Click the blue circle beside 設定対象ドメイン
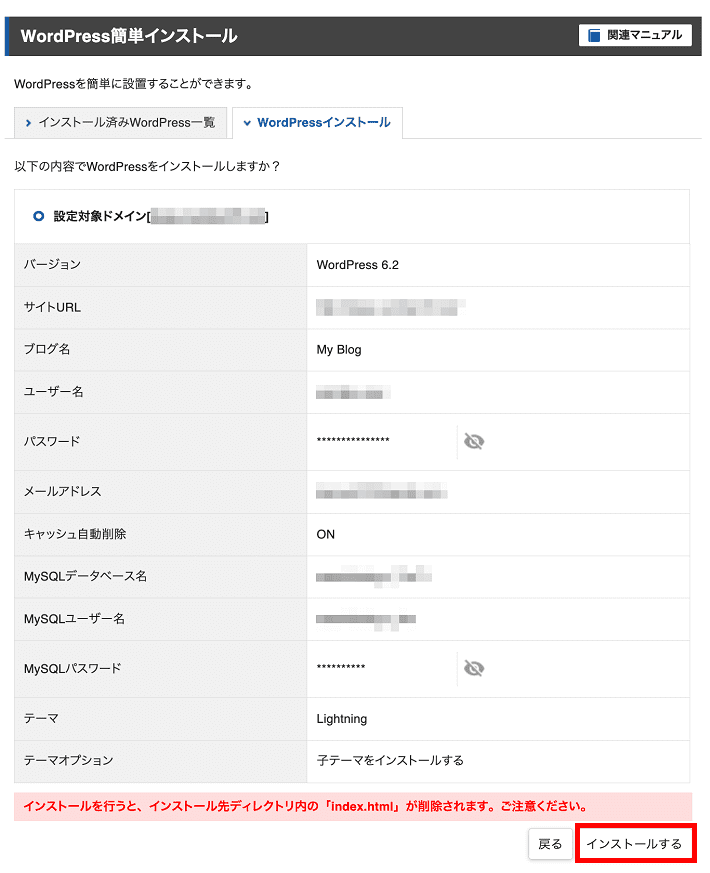 tap(38, 216)
